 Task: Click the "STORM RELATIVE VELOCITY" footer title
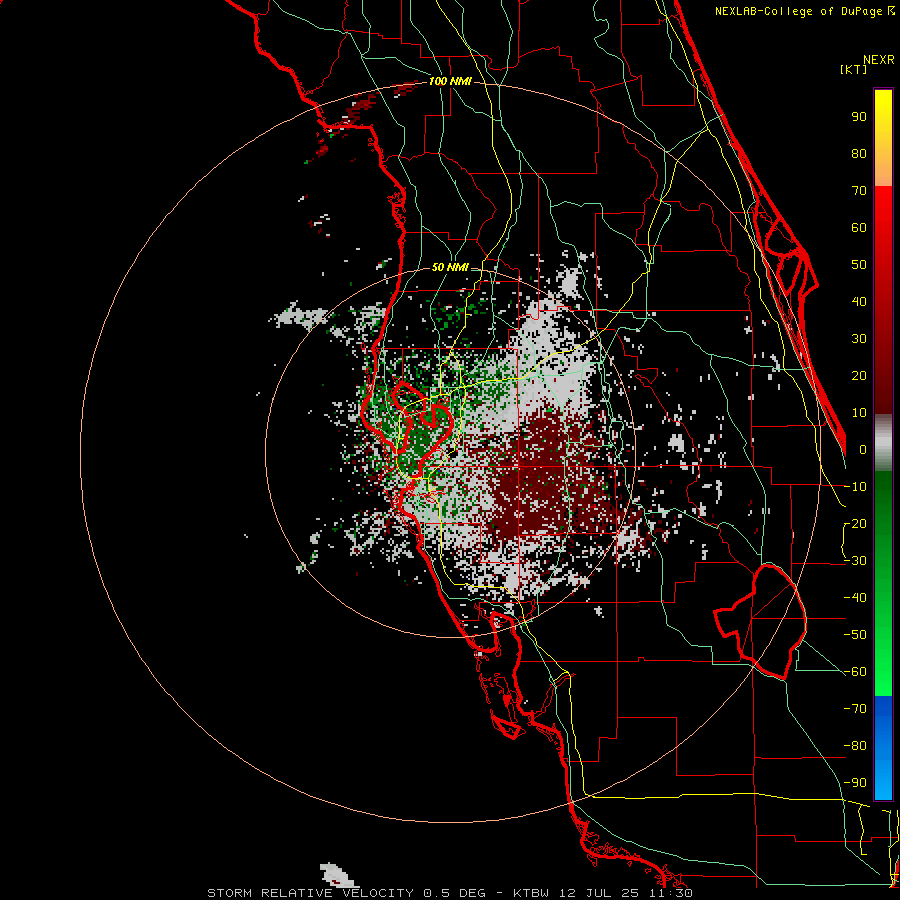tap(310, 893)
